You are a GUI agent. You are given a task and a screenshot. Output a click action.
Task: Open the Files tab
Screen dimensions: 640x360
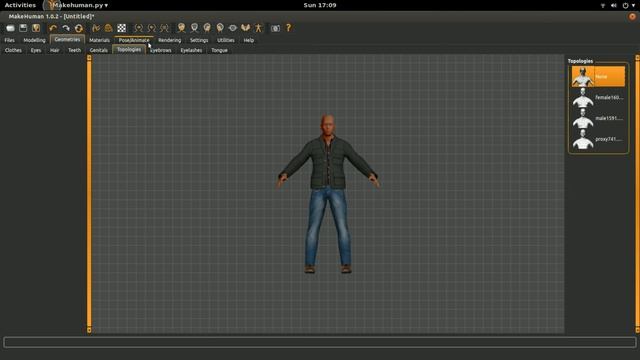[9, 40]
